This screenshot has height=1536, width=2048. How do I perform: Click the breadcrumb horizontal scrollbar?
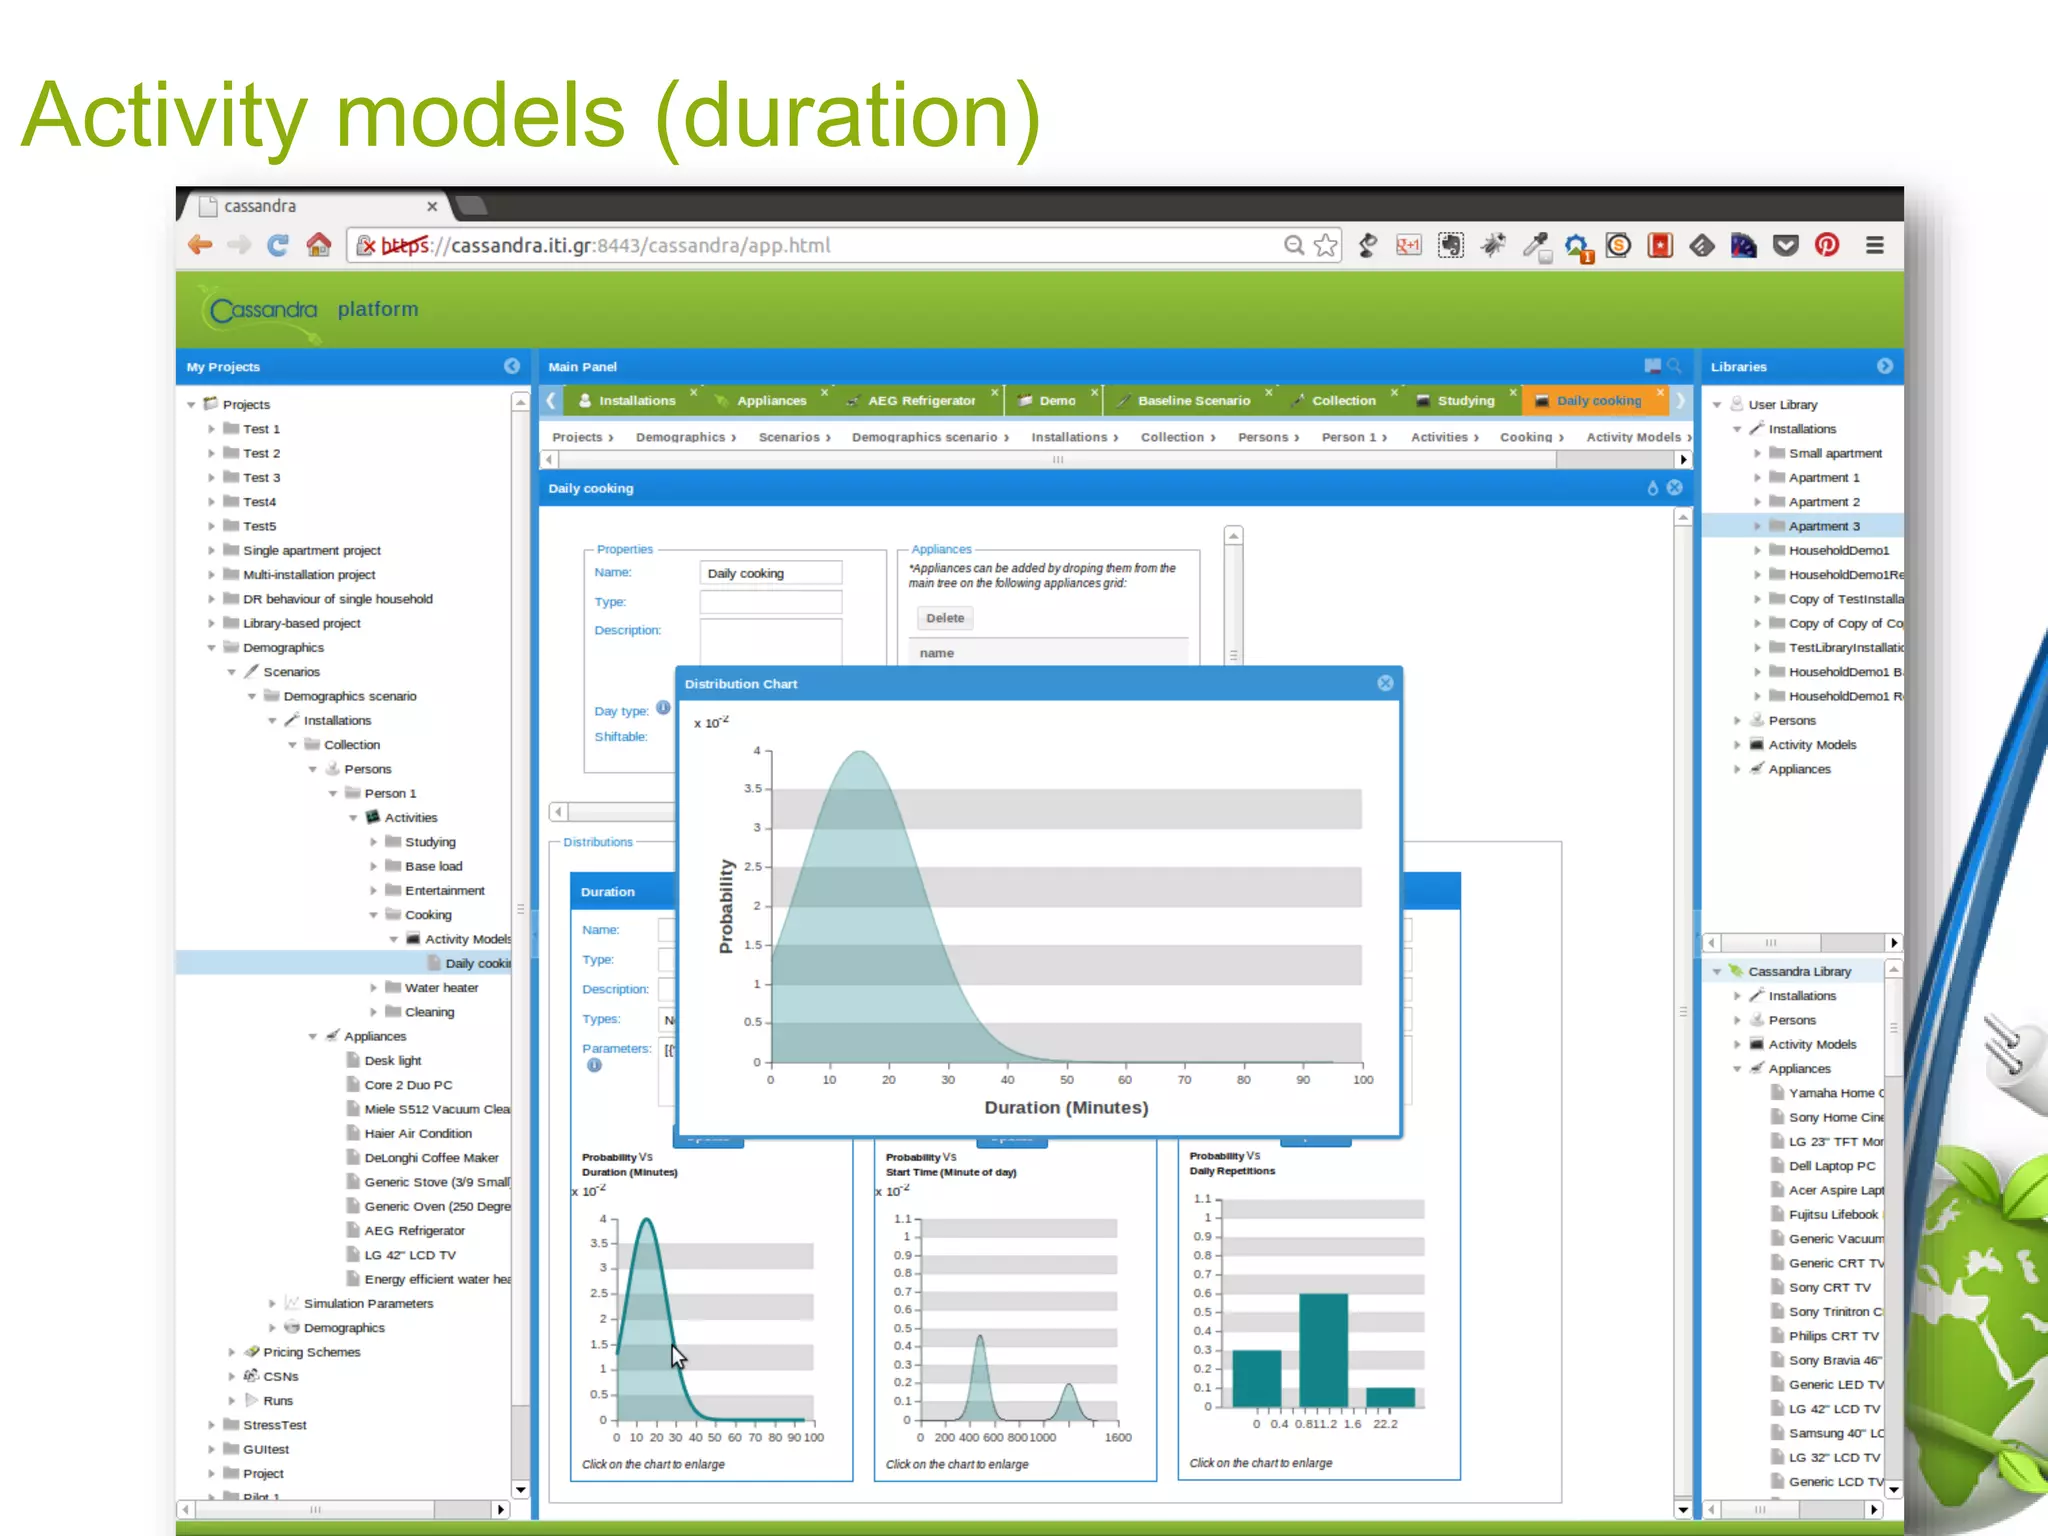1056,460
